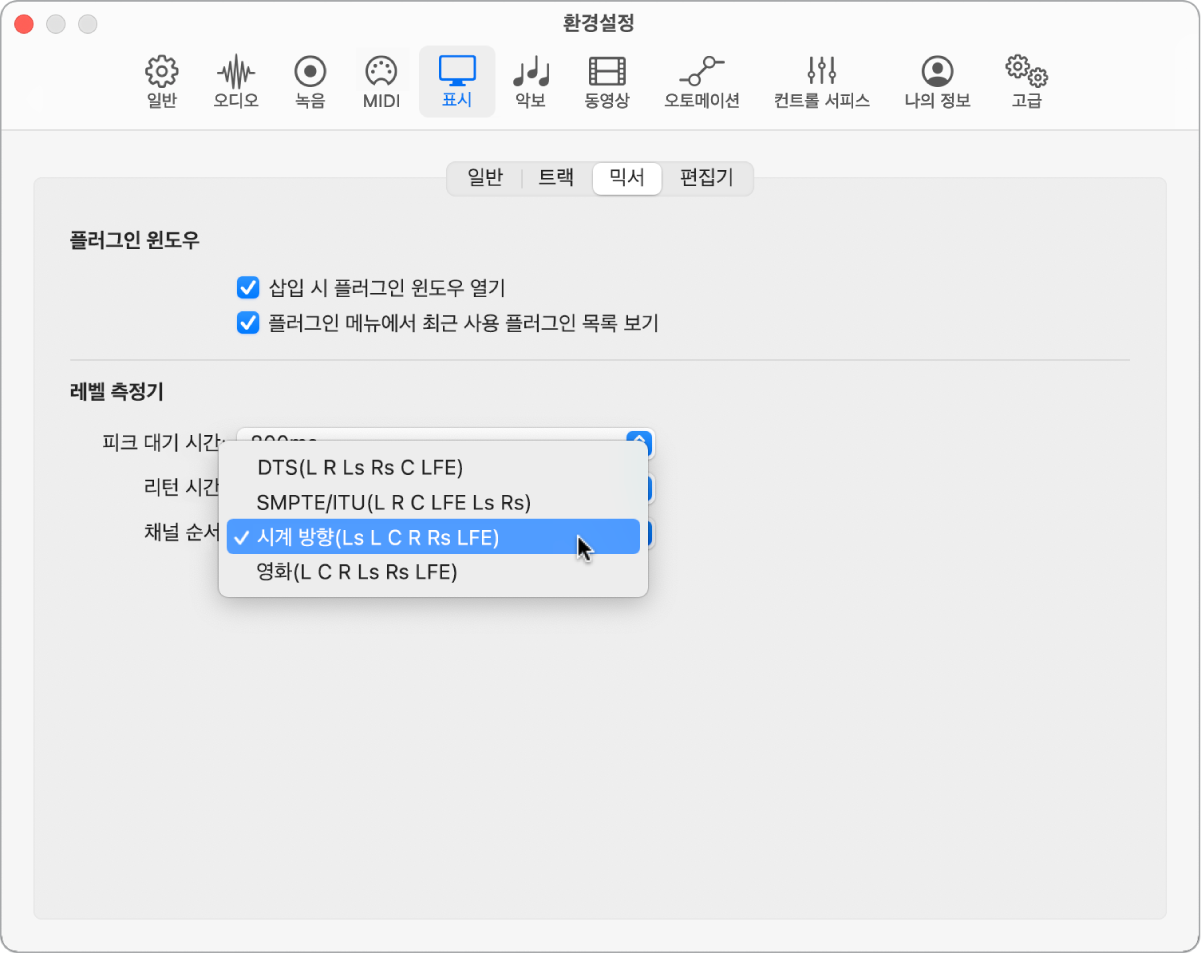Select the 오디오 waveform icon
This screenshot has height=955, width=1202.
point(235,72)
